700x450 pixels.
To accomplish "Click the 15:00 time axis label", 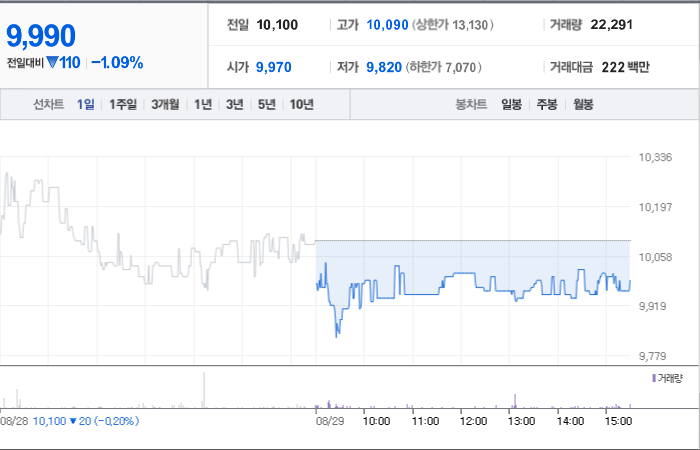I will (x=618, y=421).
